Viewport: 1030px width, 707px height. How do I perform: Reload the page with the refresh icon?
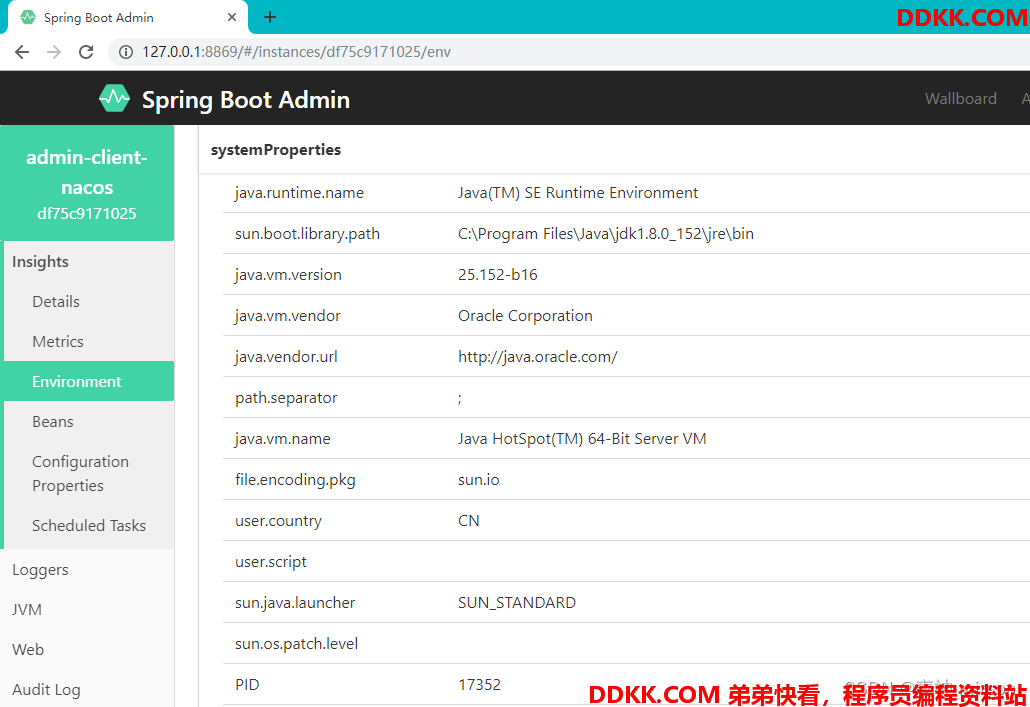[x=86, y=52]
